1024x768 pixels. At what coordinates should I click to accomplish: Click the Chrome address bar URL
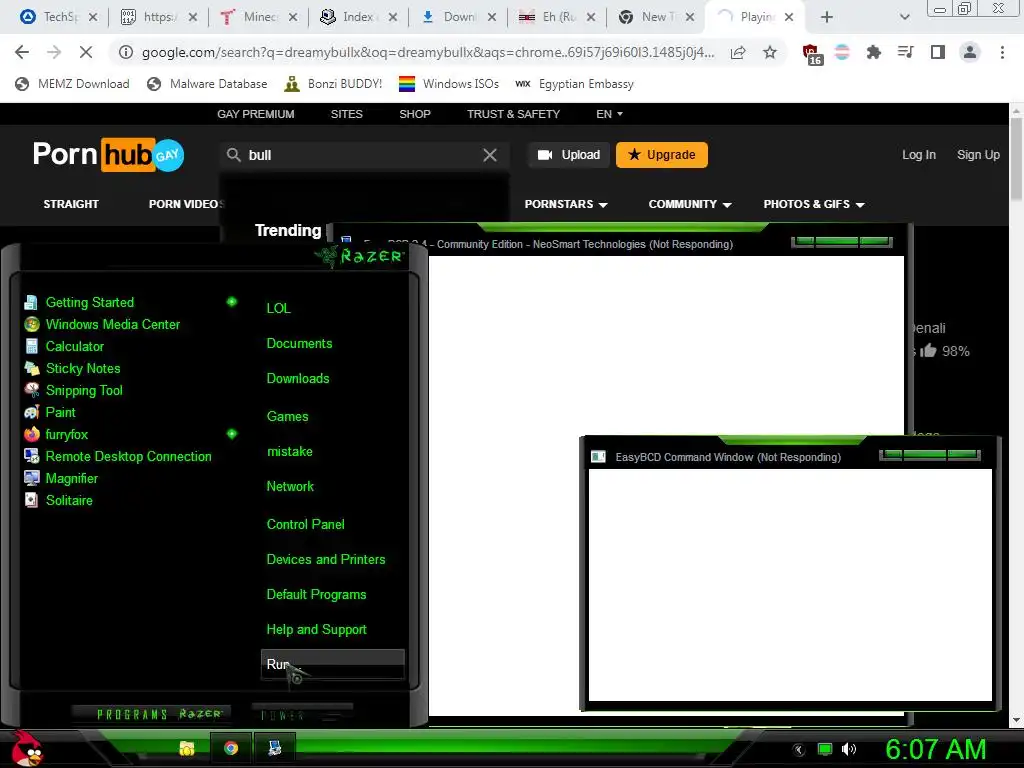pyautogui.click(x=428, y=52)
